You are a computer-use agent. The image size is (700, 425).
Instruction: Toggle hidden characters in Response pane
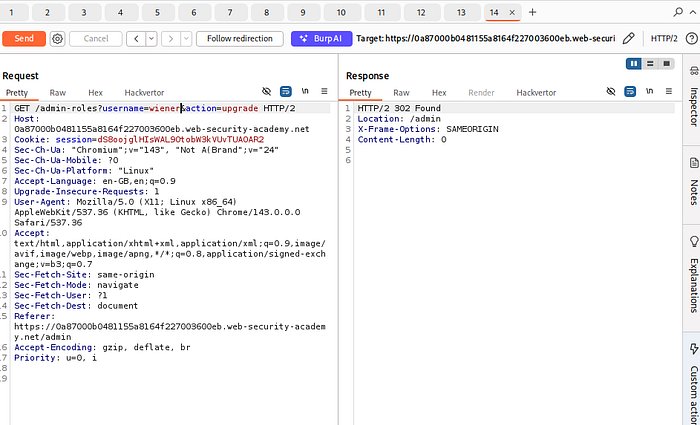(611, 92)
